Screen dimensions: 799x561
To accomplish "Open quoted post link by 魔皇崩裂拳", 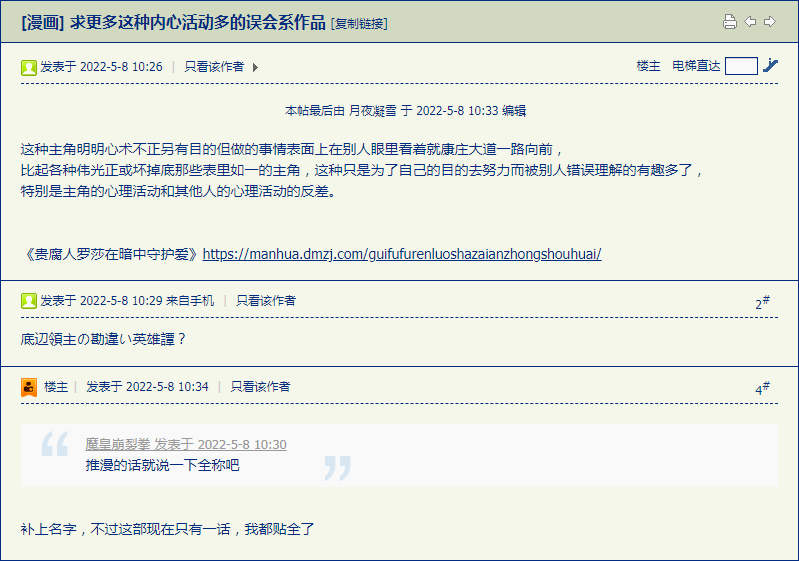I will 186,444.
